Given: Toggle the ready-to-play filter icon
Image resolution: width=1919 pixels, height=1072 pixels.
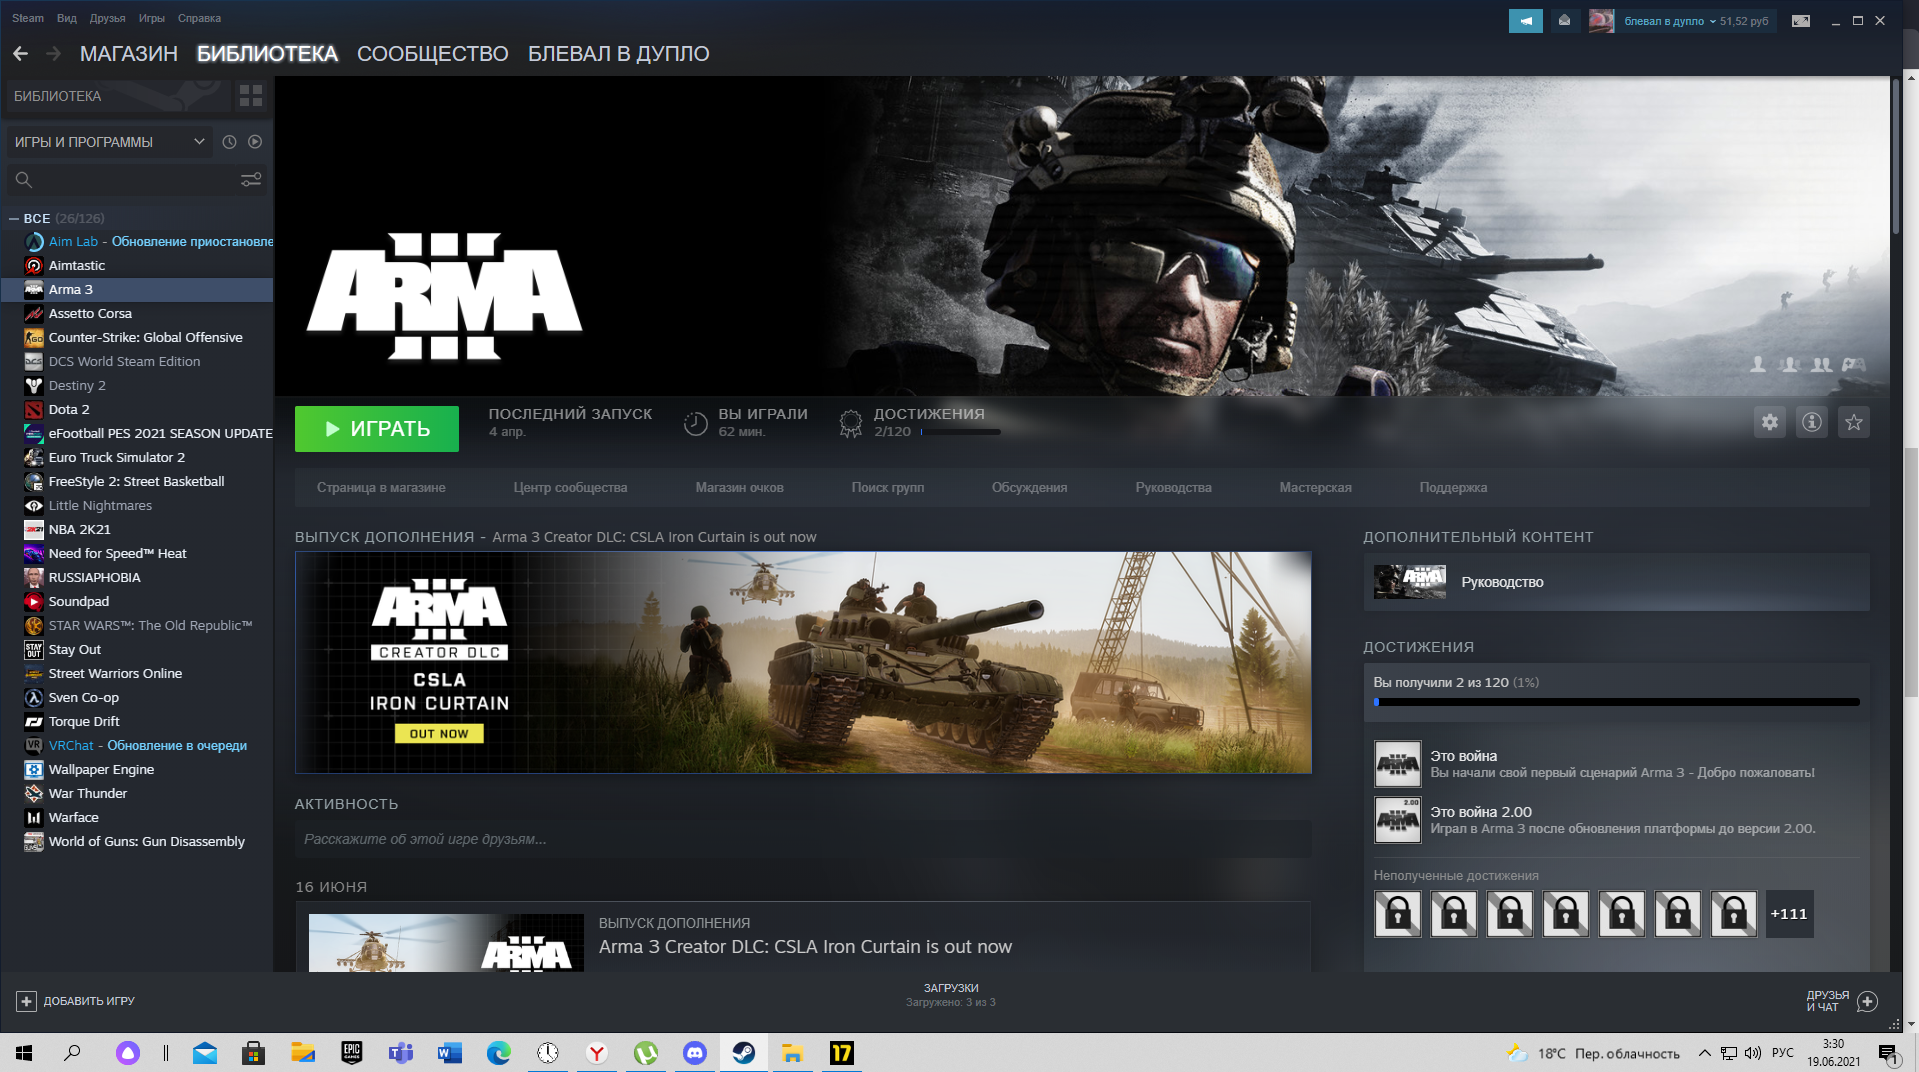Looking at the screenshot, I should (255, 142).
